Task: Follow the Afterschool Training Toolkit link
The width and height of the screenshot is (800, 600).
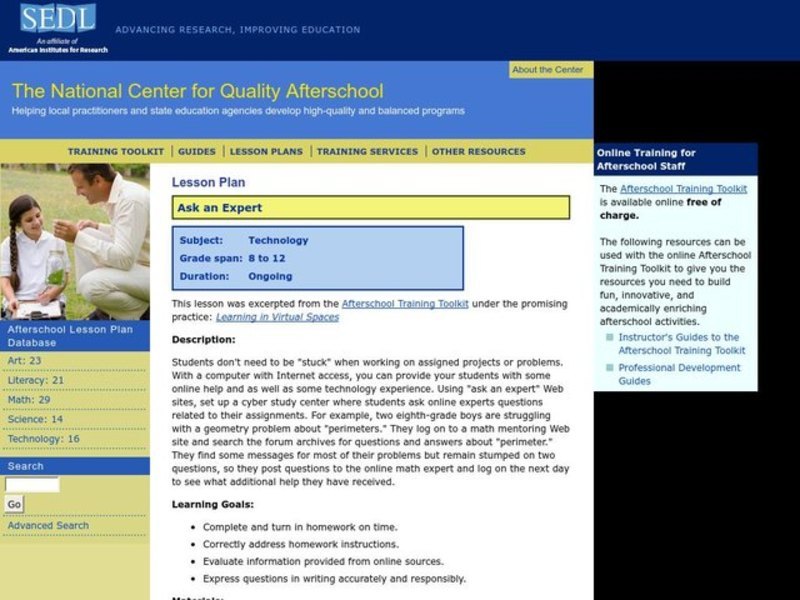Action: 404,302
